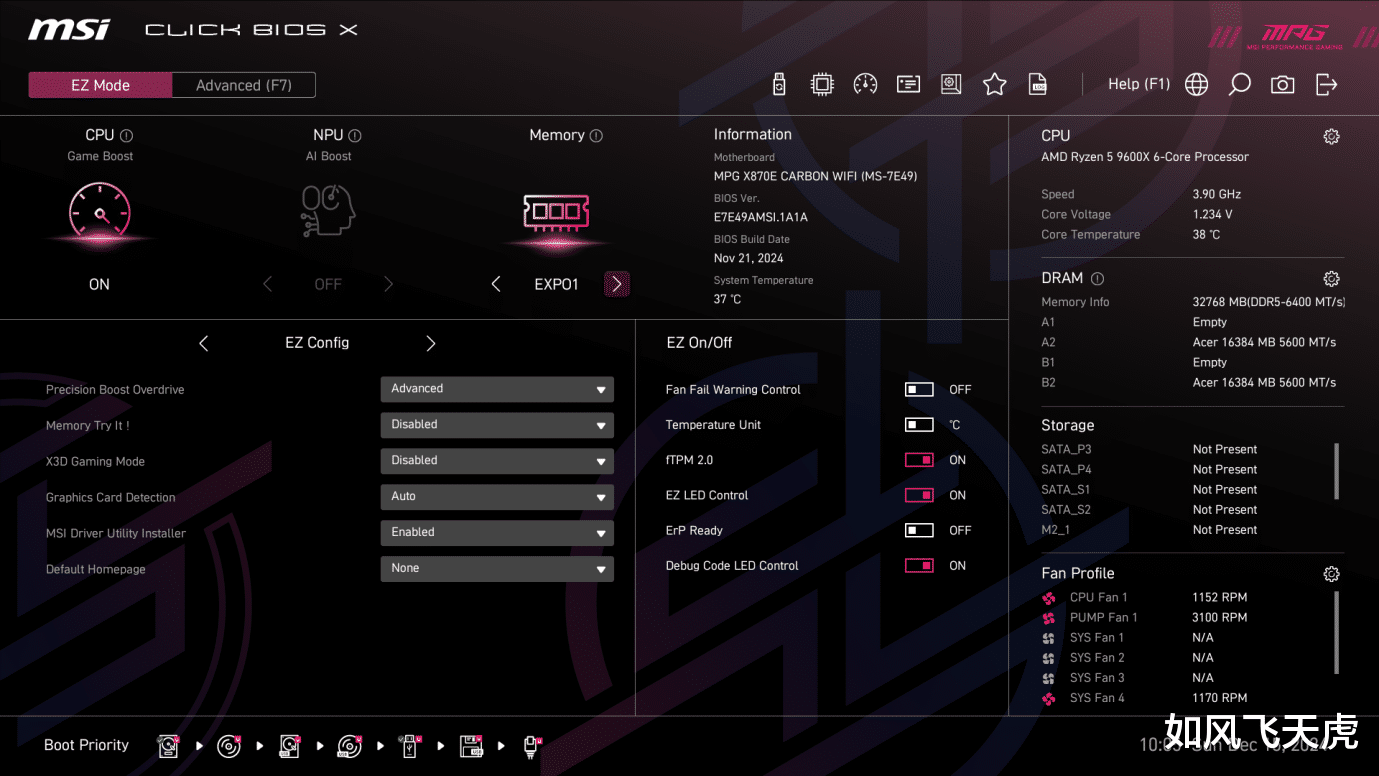Click the info icon beside Memory
The width and height of the screenshot is (1379, 776).
coord(596,136)
